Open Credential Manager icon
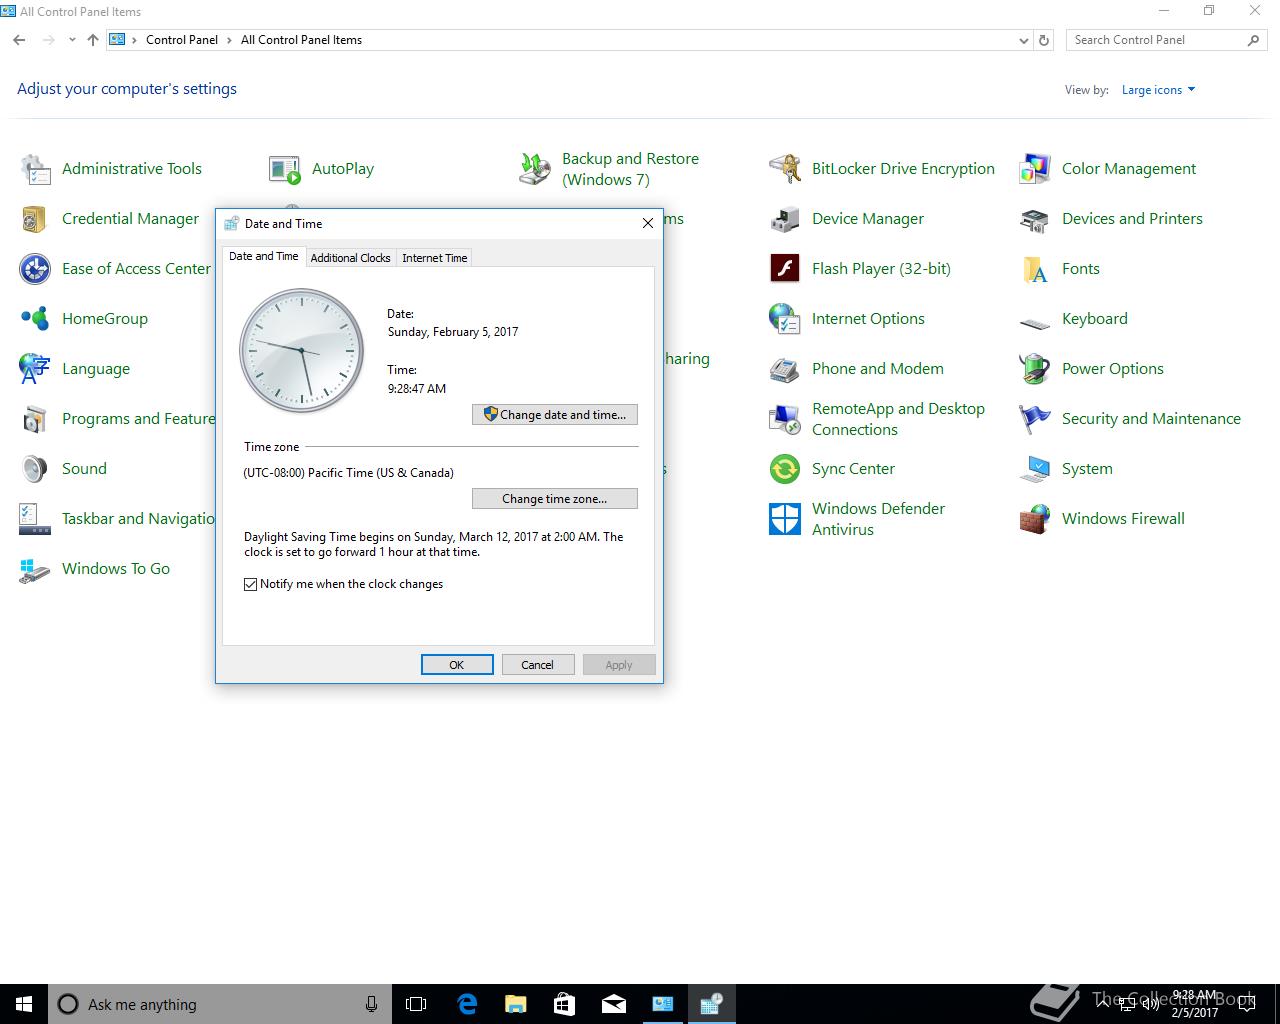 coord(35,219)
